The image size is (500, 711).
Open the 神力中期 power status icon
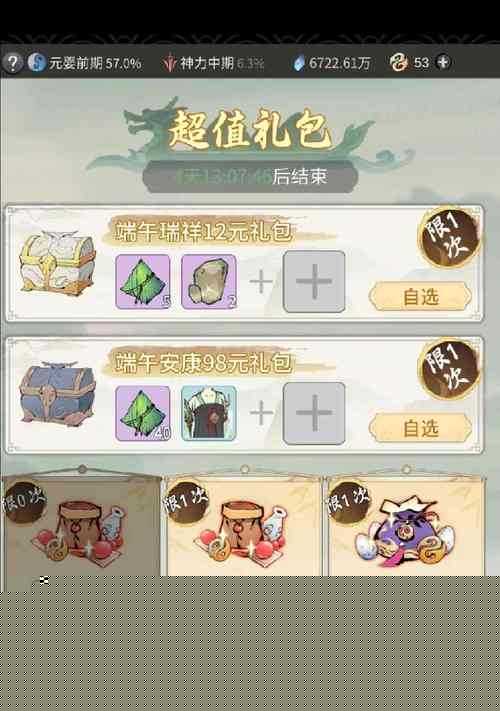point(169,63)
